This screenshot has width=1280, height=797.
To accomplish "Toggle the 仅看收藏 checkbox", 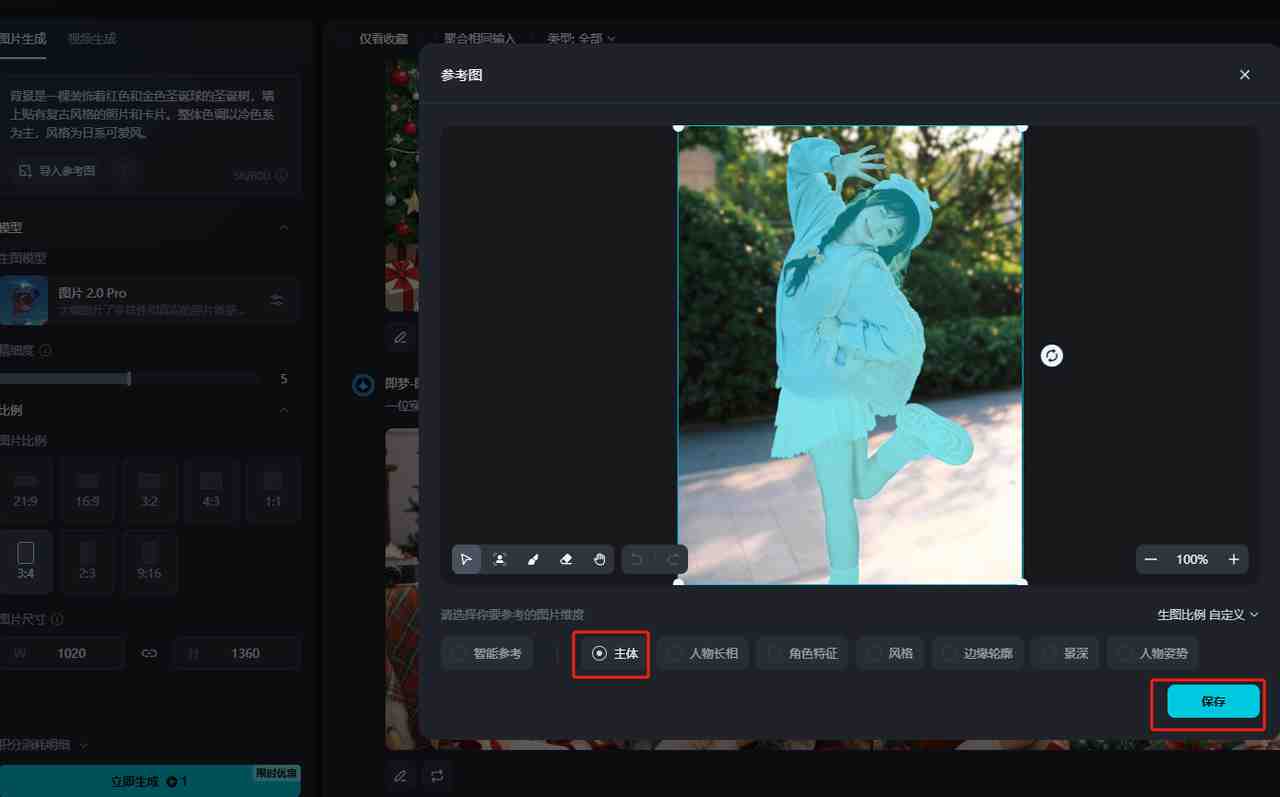I will tap(372, 39).
